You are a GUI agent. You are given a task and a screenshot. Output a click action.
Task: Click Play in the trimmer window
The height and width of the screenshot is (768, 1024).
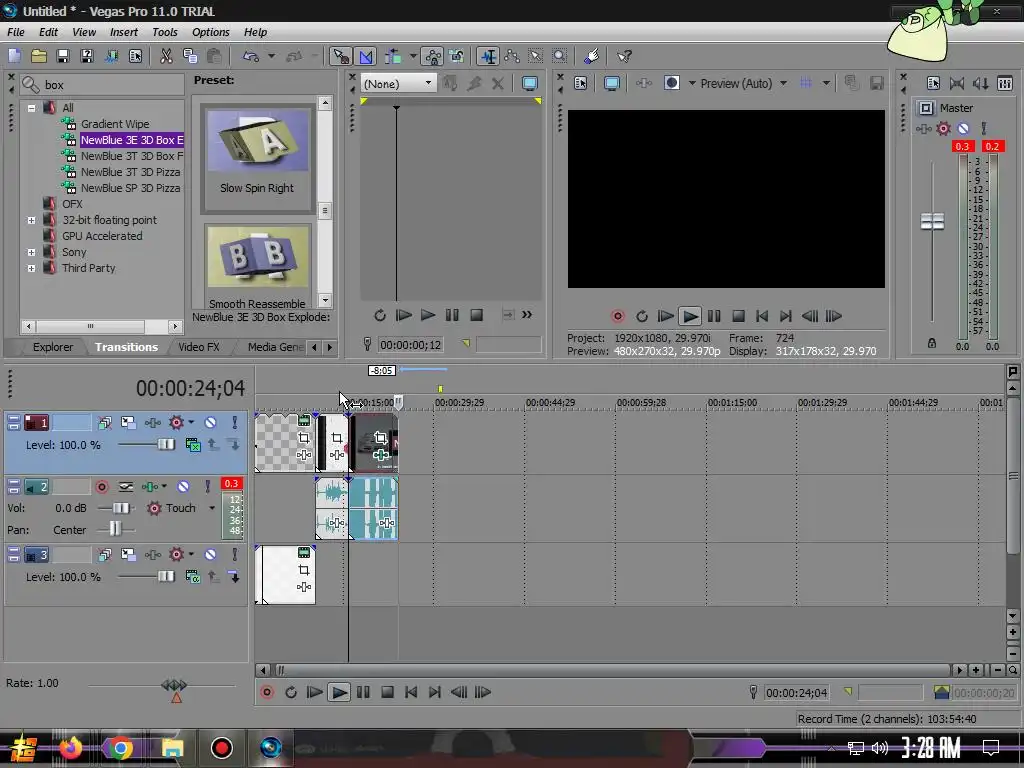428,315
